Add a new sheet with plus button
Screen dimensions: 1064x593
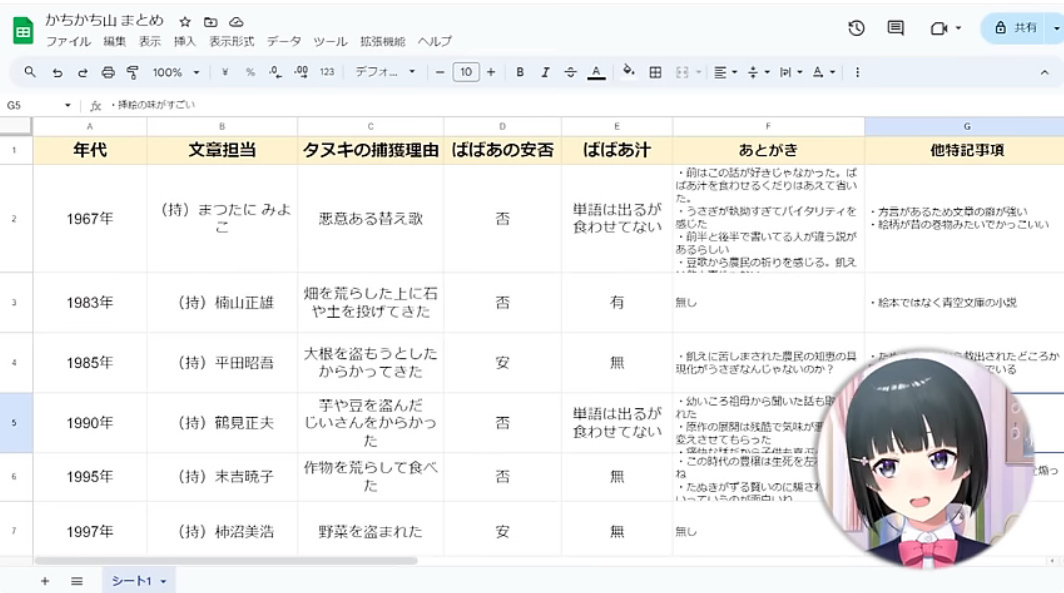(45, 581)
